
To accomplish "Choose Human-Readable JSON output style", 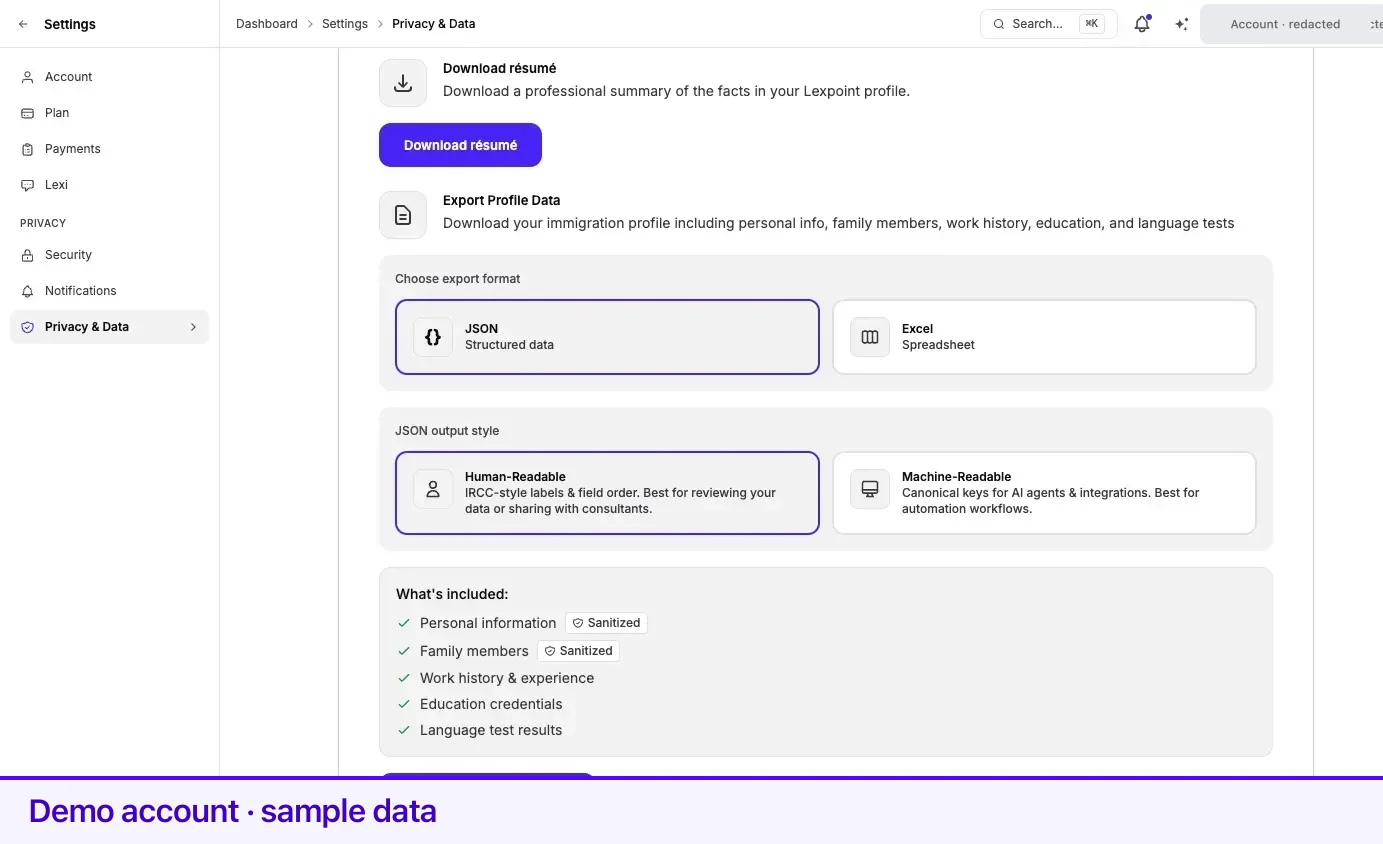I will point(607,493).
